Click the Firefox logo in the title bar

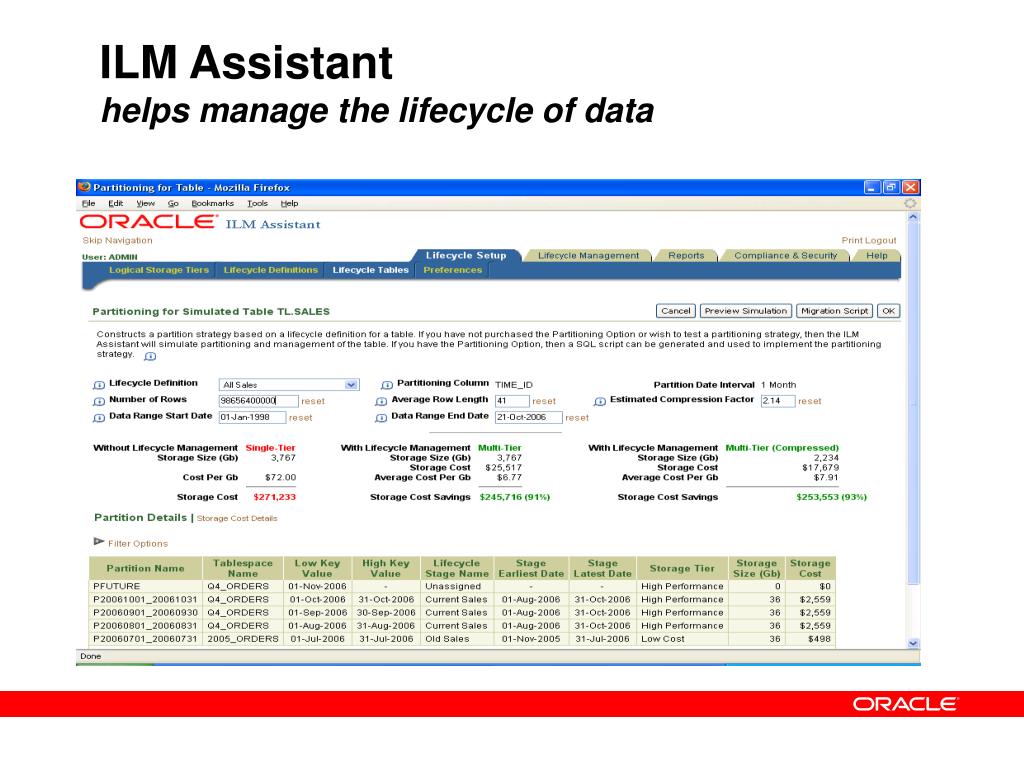coord(84,187)
